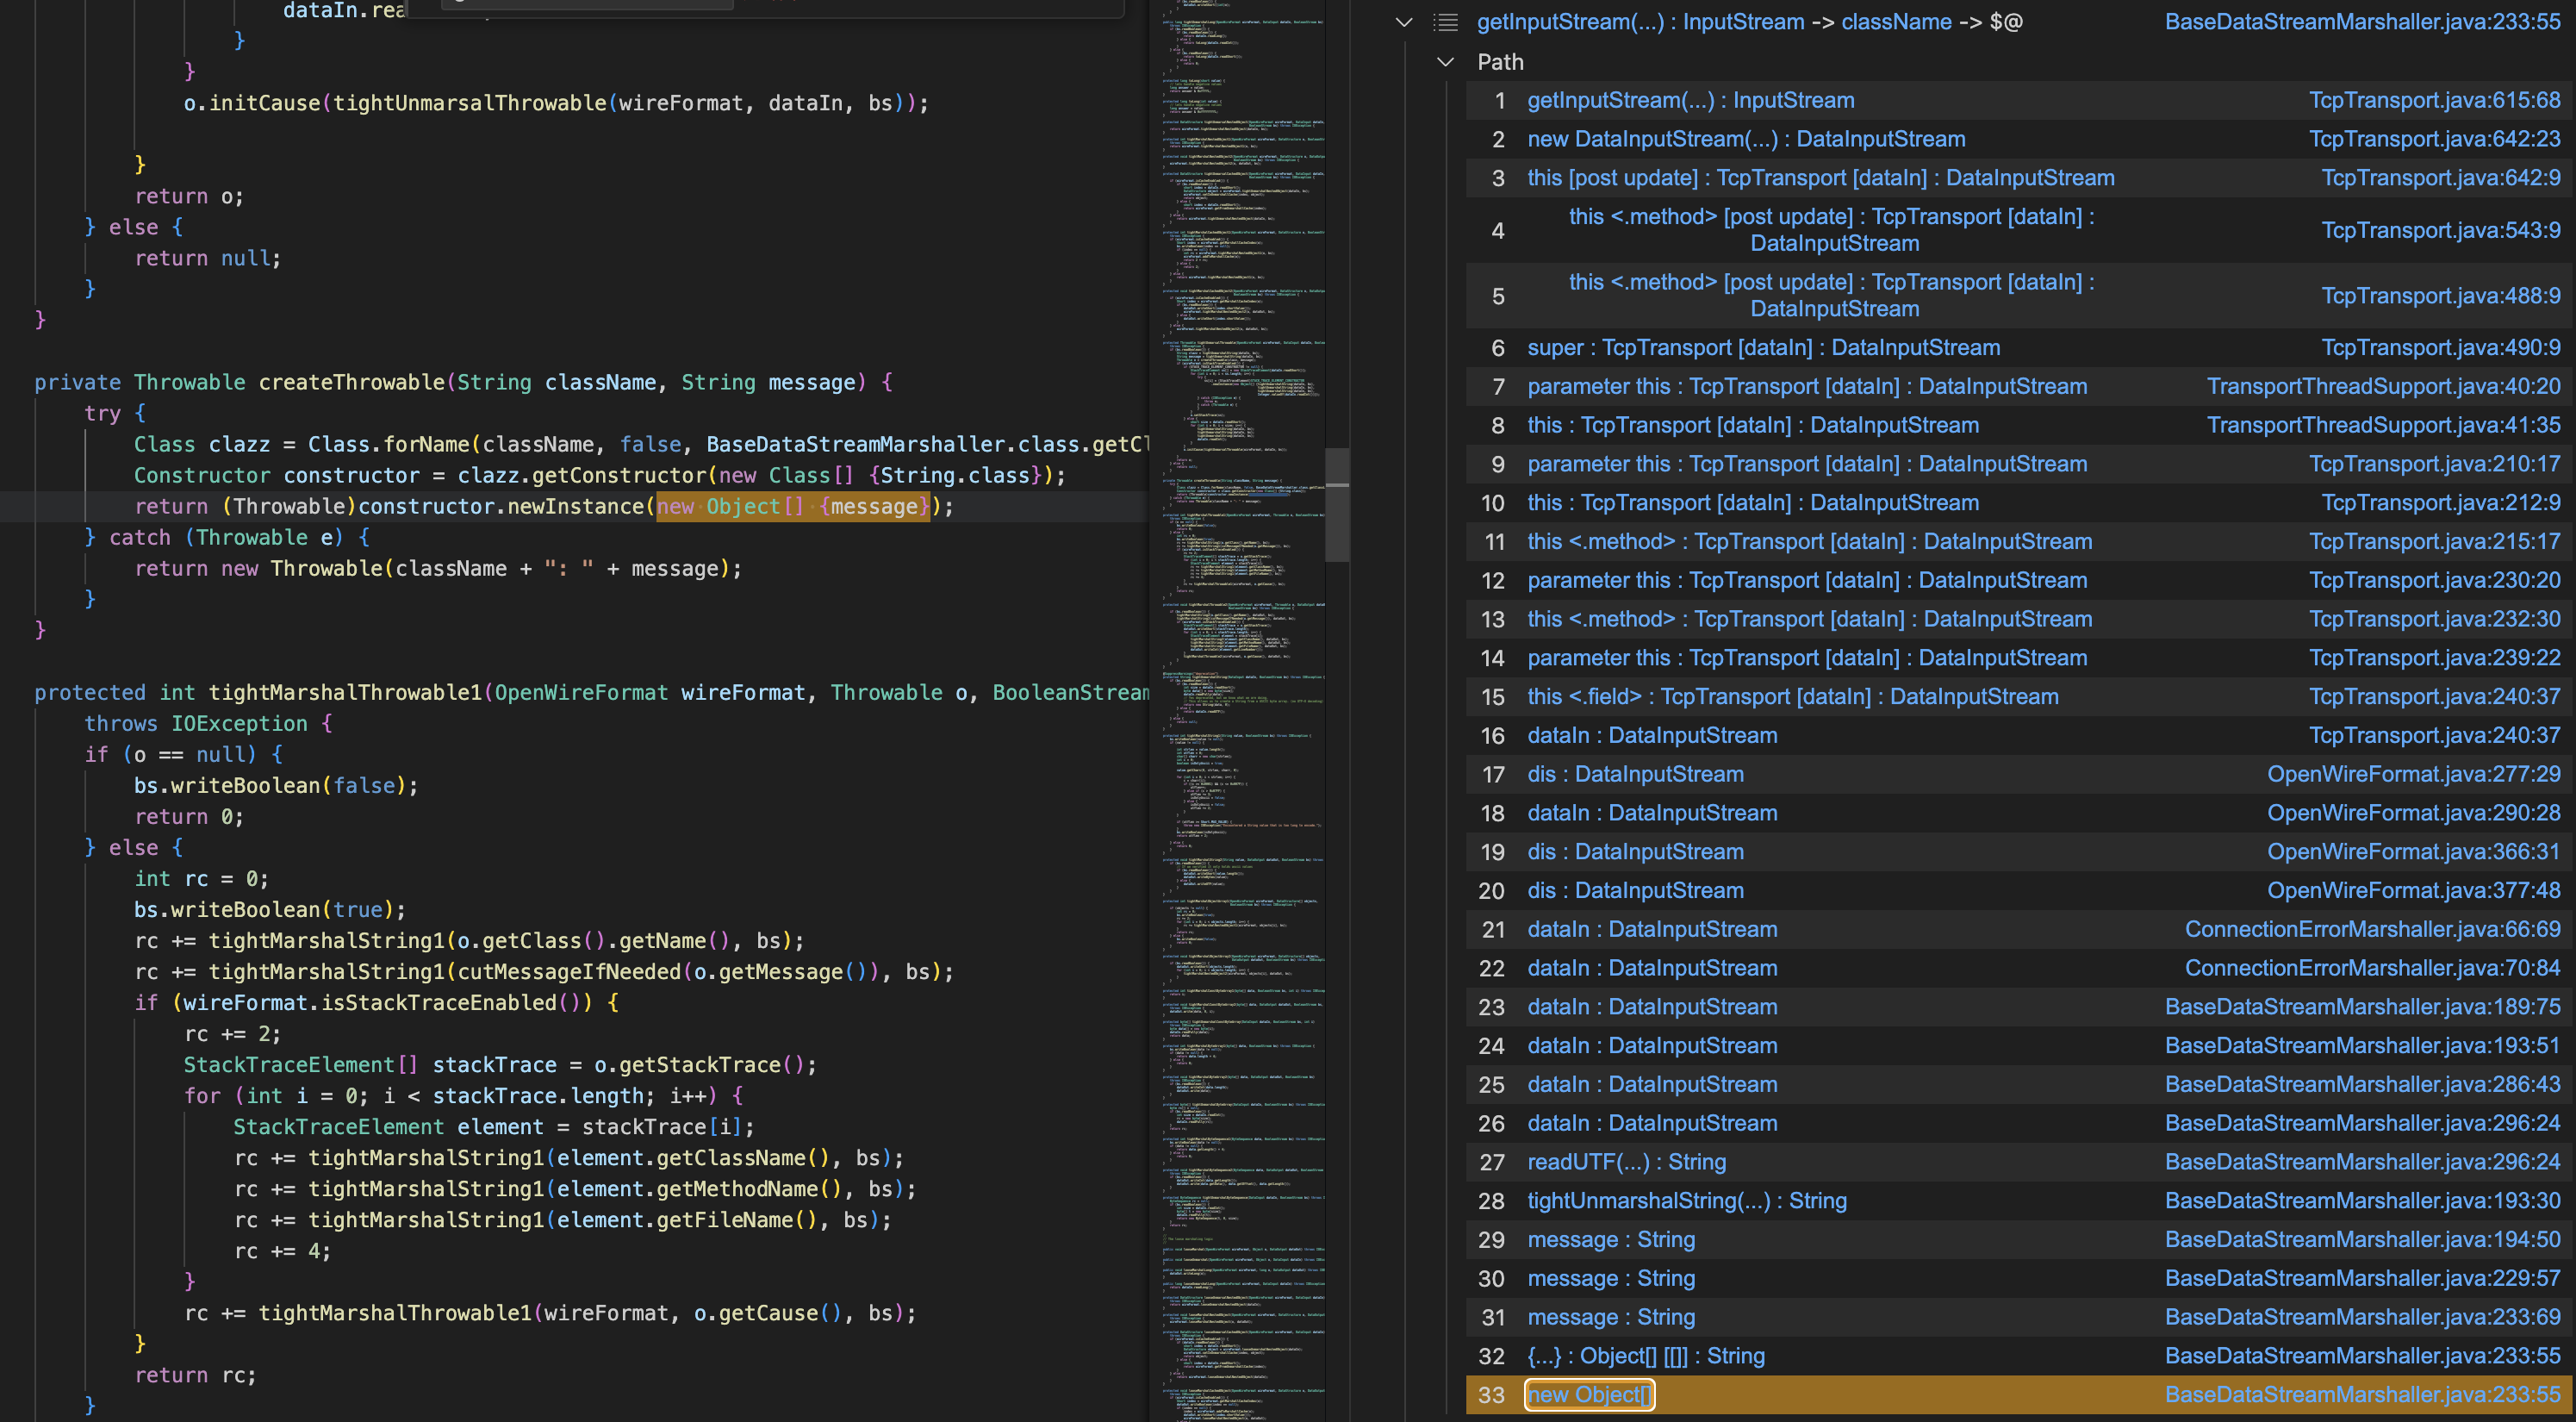Select path step 12 parameter this
The image size is (2576, 1422).
click(x=1807, y=580)
